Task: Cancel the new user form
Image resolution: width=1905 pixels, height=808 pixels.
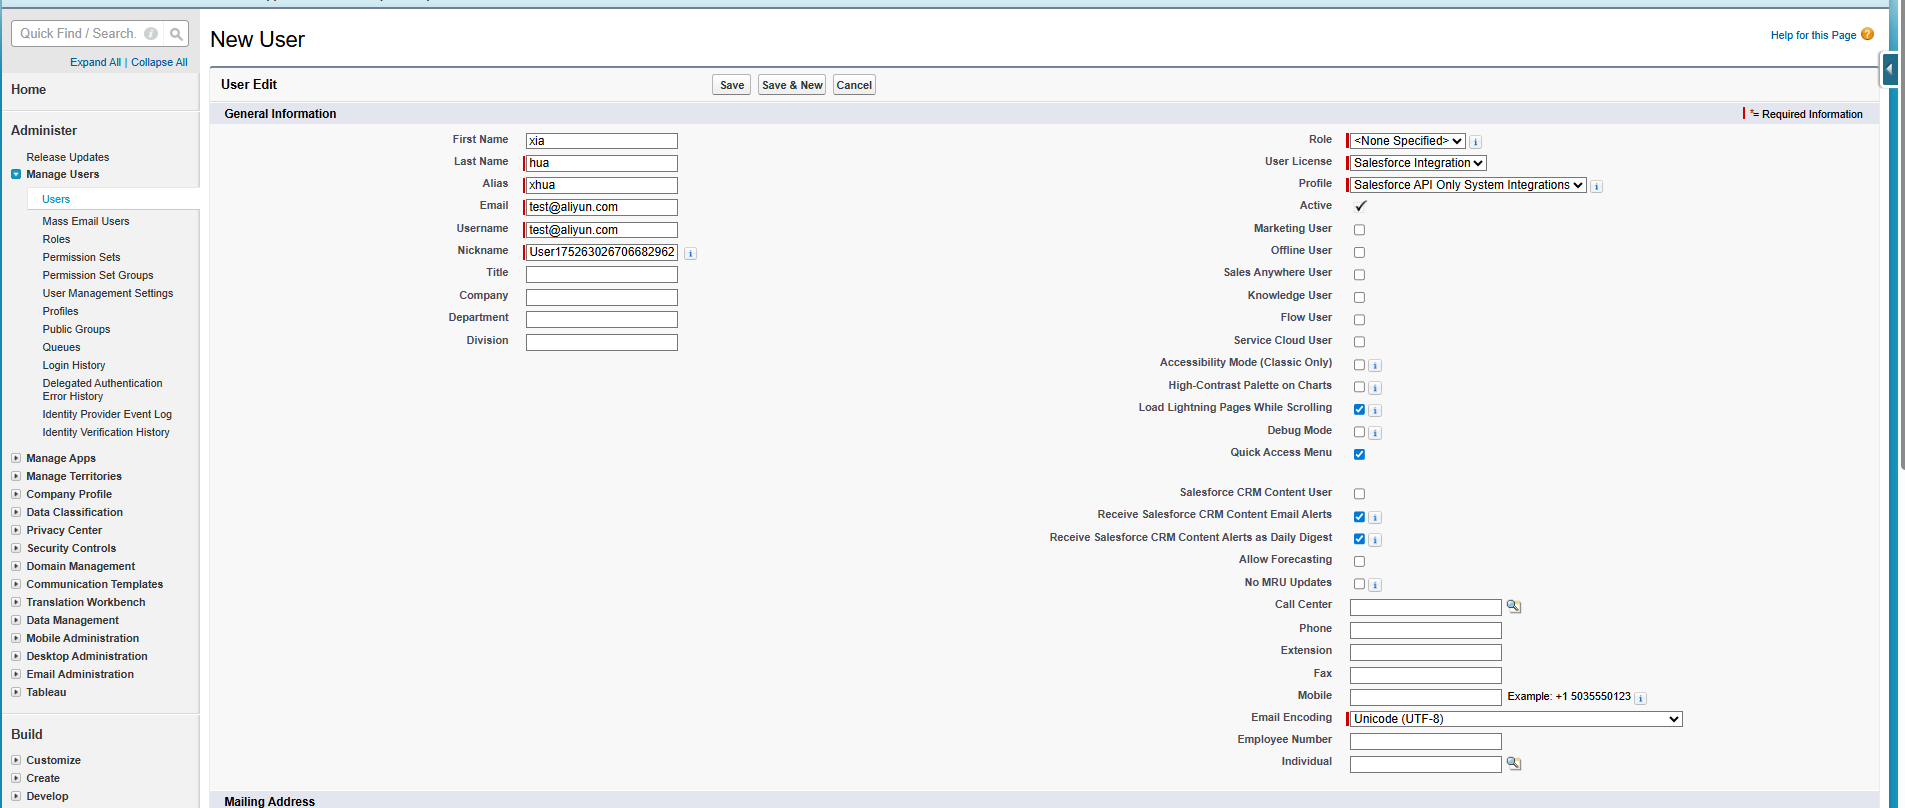Action: 854,85
